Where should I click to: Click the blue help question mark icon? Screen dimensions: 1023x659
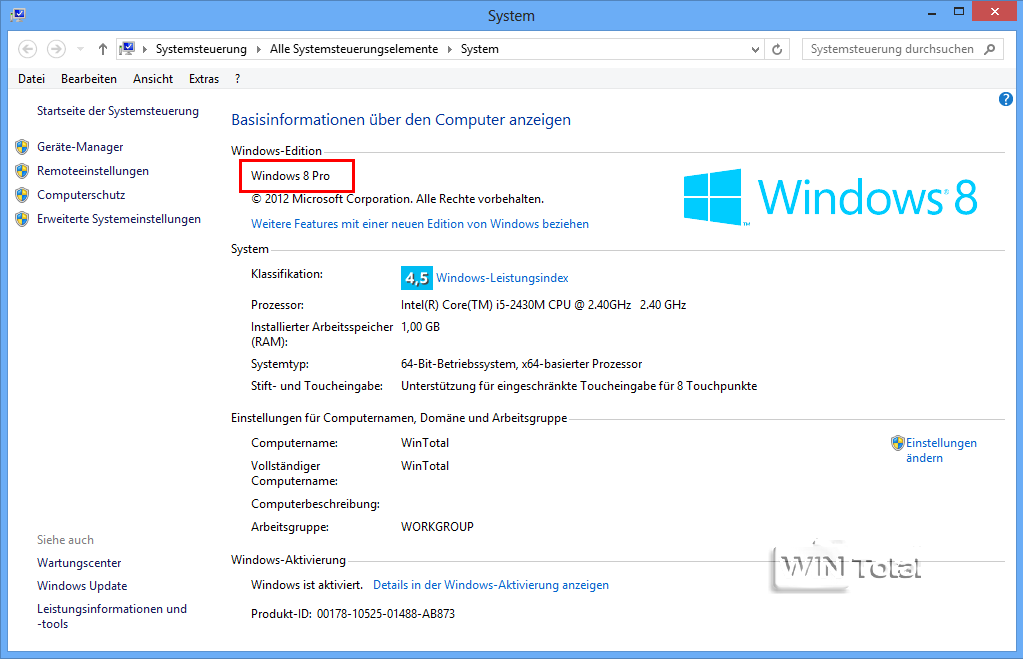[x=1005, y=99]
